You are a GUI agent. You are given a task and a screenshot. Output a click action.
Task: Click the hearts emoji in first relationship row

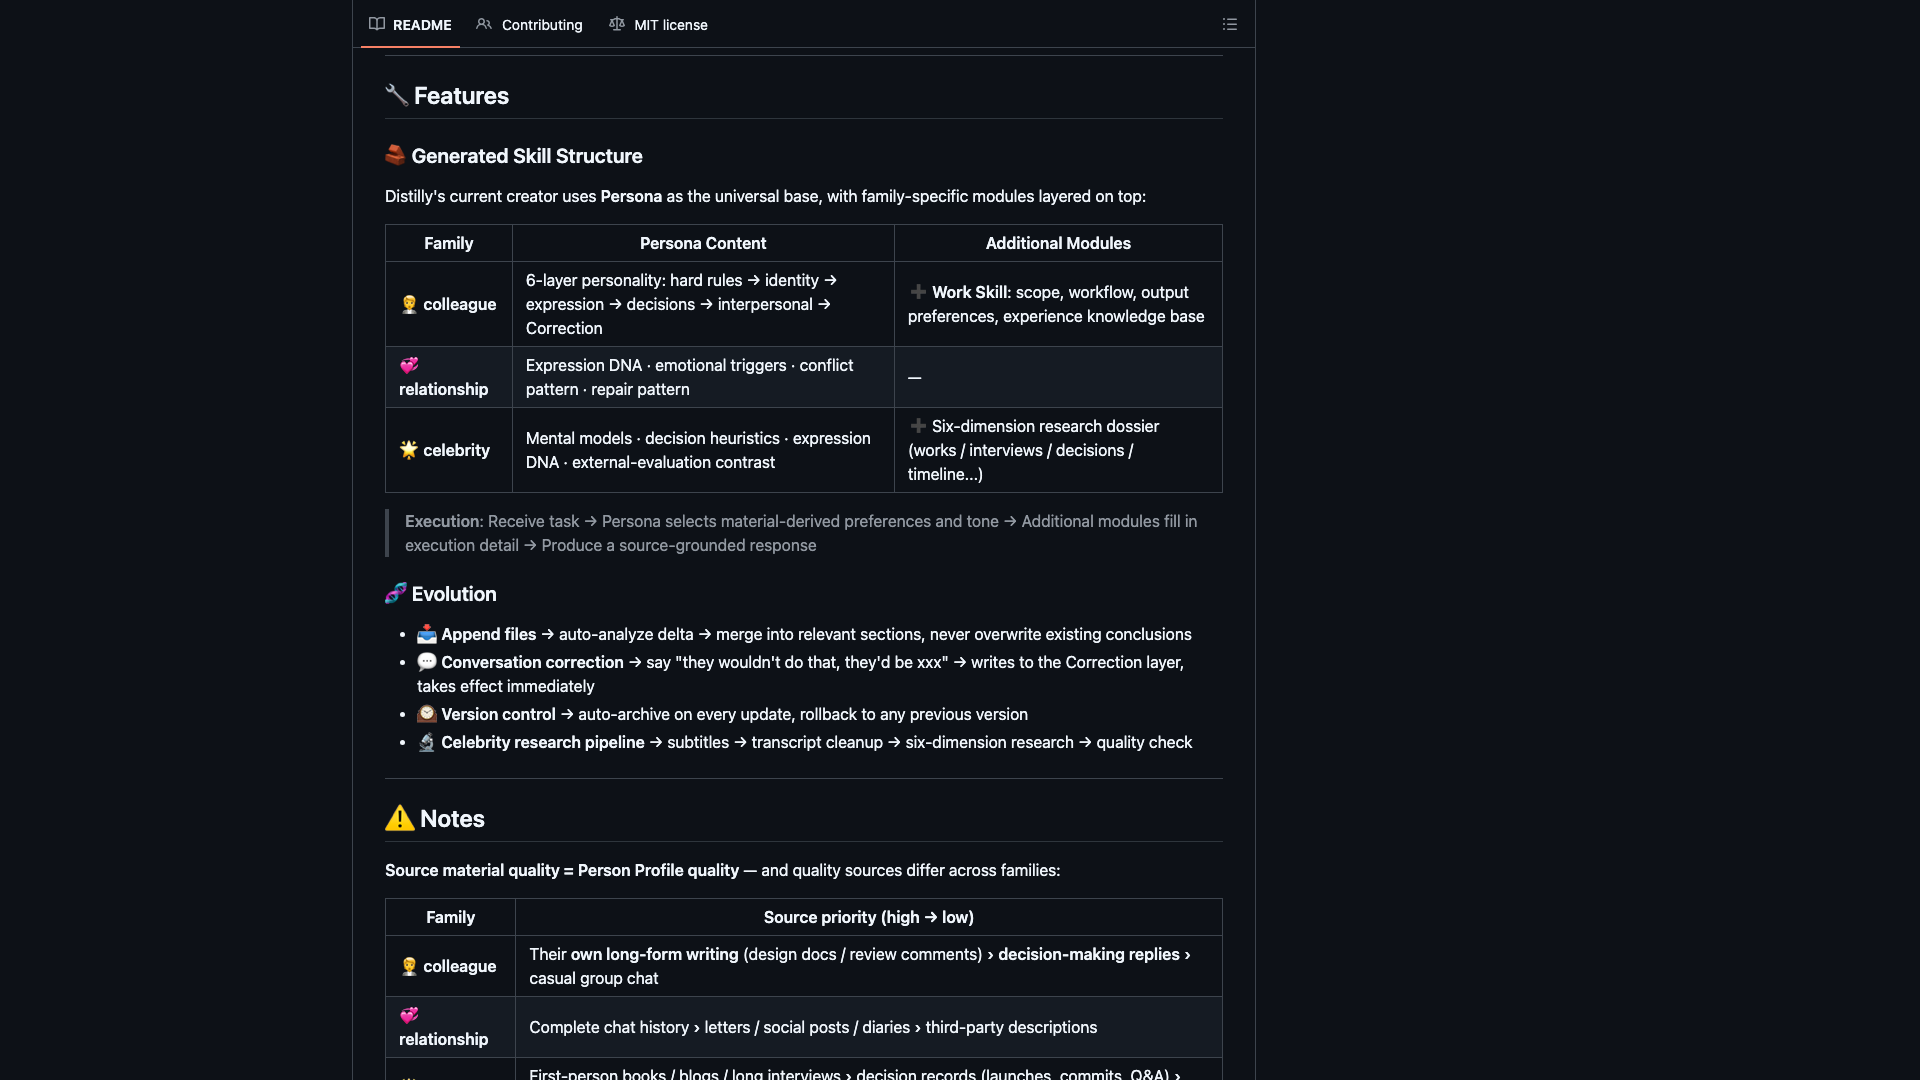(409, 365)
